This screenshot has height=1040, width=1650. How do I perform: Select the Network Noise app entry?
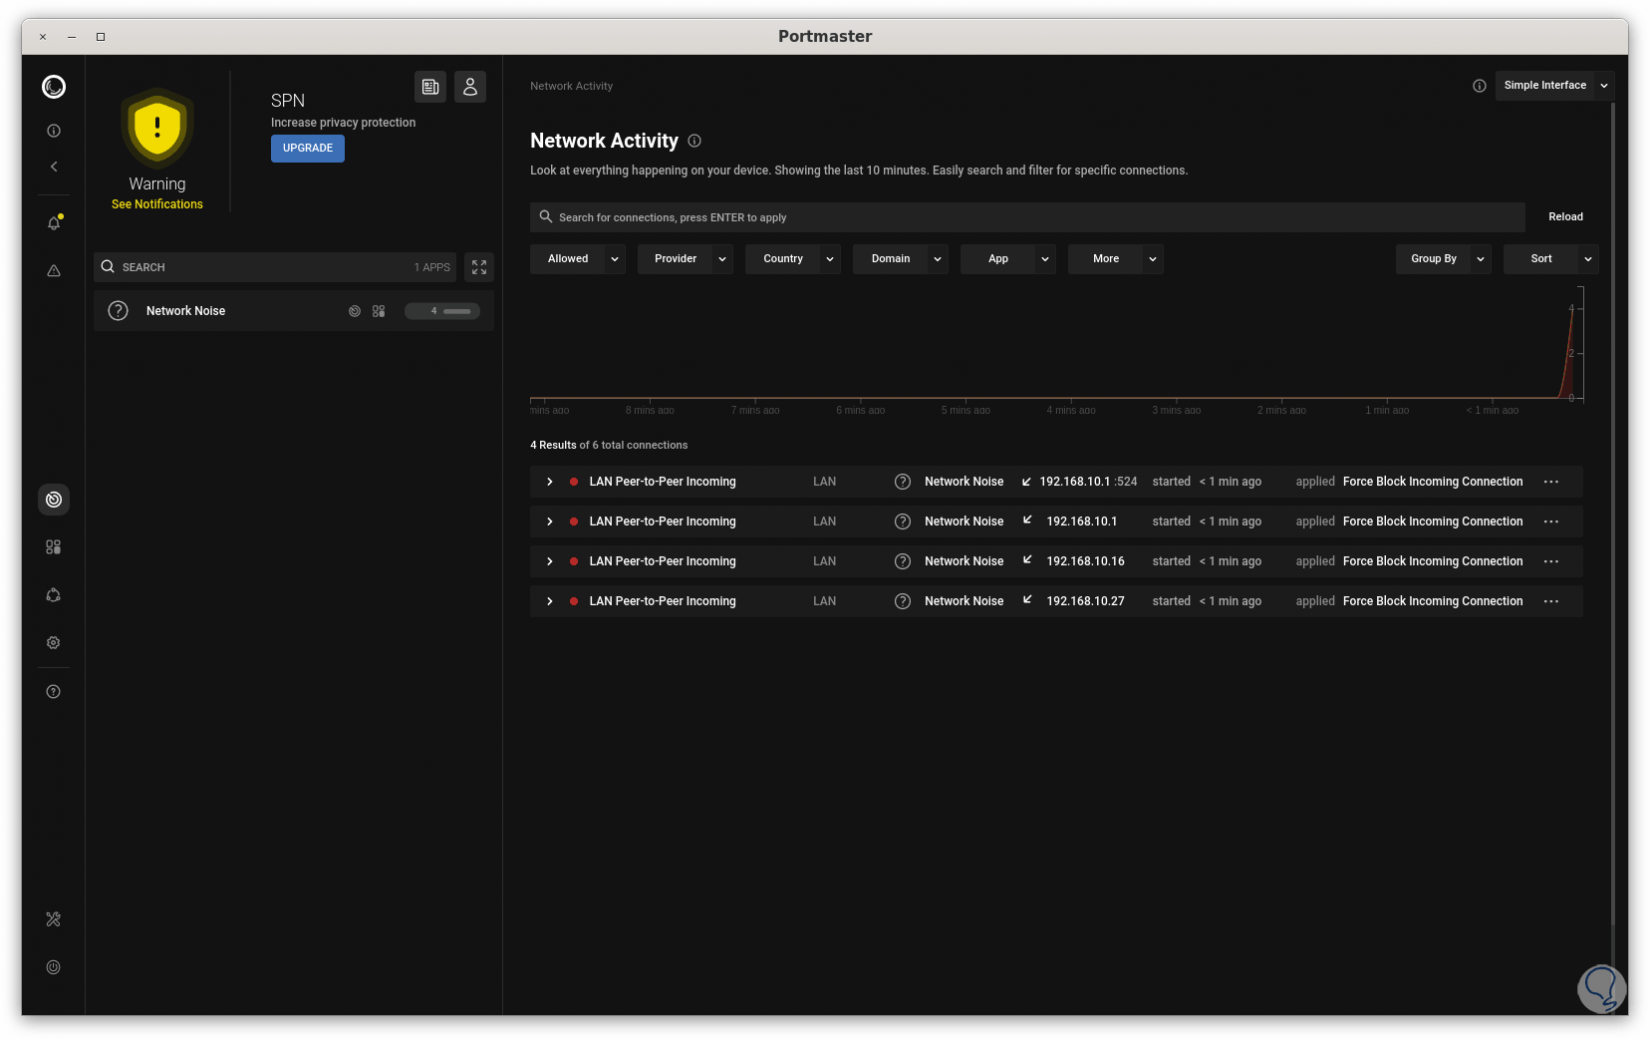(294, 312)
